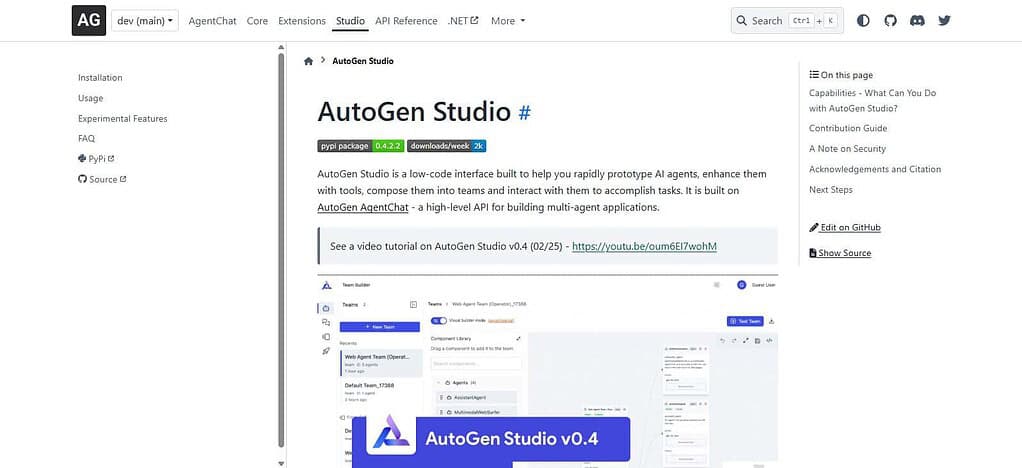This screenshot has height=468, width=1022.
Task: Expand the More dropdown menu
Action: click(x=508, y=21)
